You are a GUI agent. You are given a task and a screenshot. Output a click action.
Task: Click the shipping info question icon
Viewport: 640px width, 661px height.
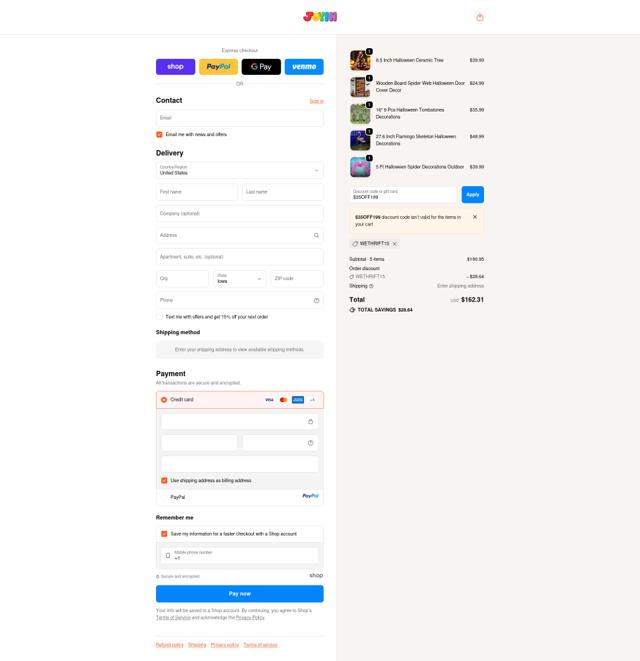pyautogui.click(x=371, y=286)
